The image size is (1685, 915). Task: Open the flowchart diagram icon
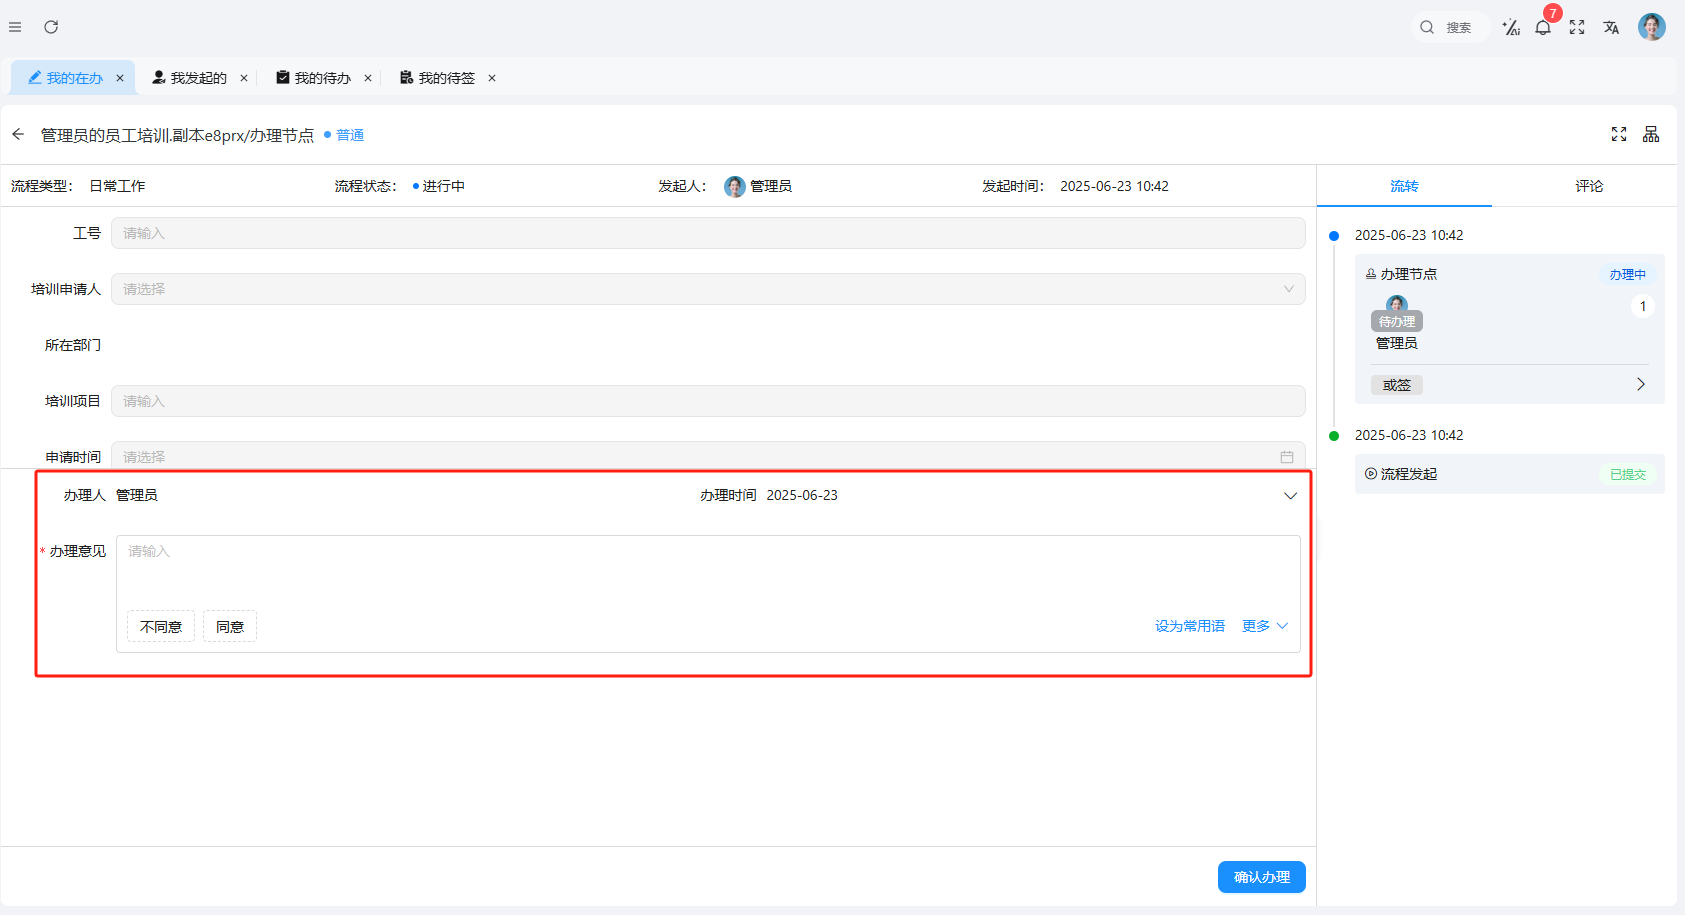point(1651,134)
